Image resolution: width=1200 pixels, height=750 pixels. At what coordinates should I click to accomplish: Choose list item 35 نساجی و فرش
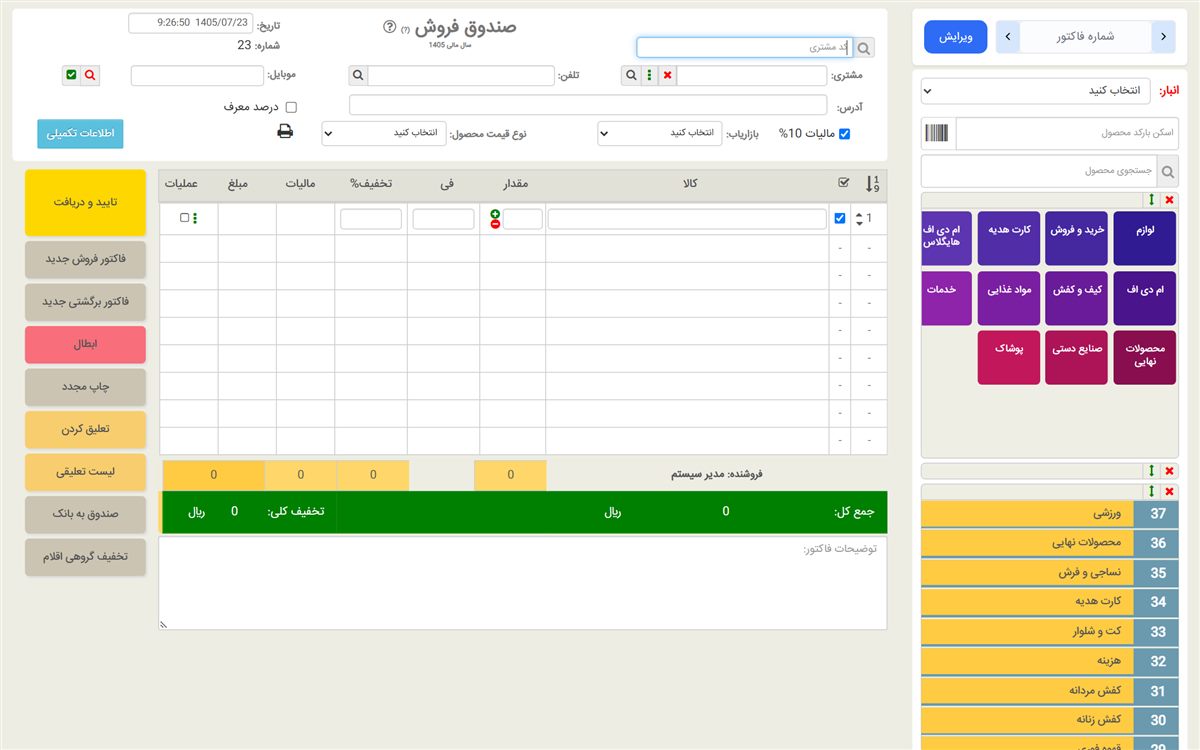1049,573
